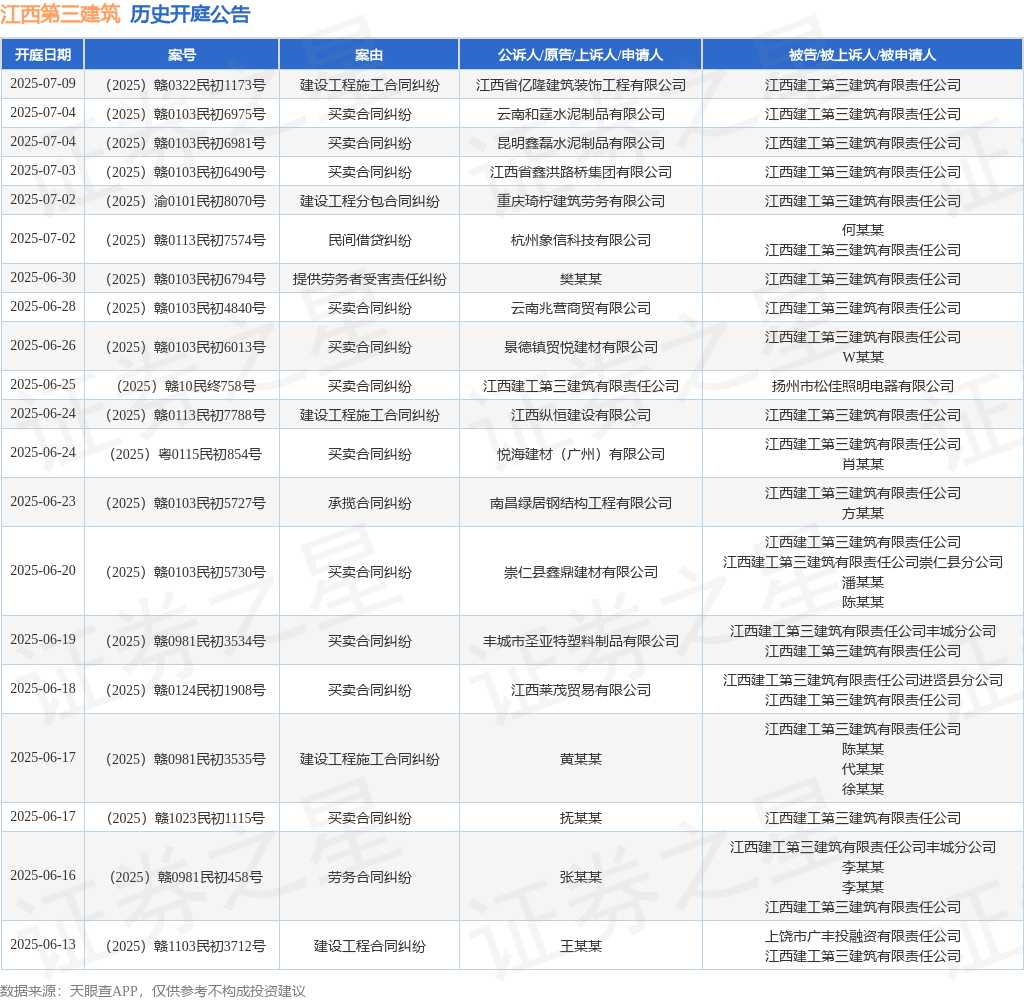Click plaintiff 张某某
Screen dimensions: 1024x1000
[x=581, y=877]
